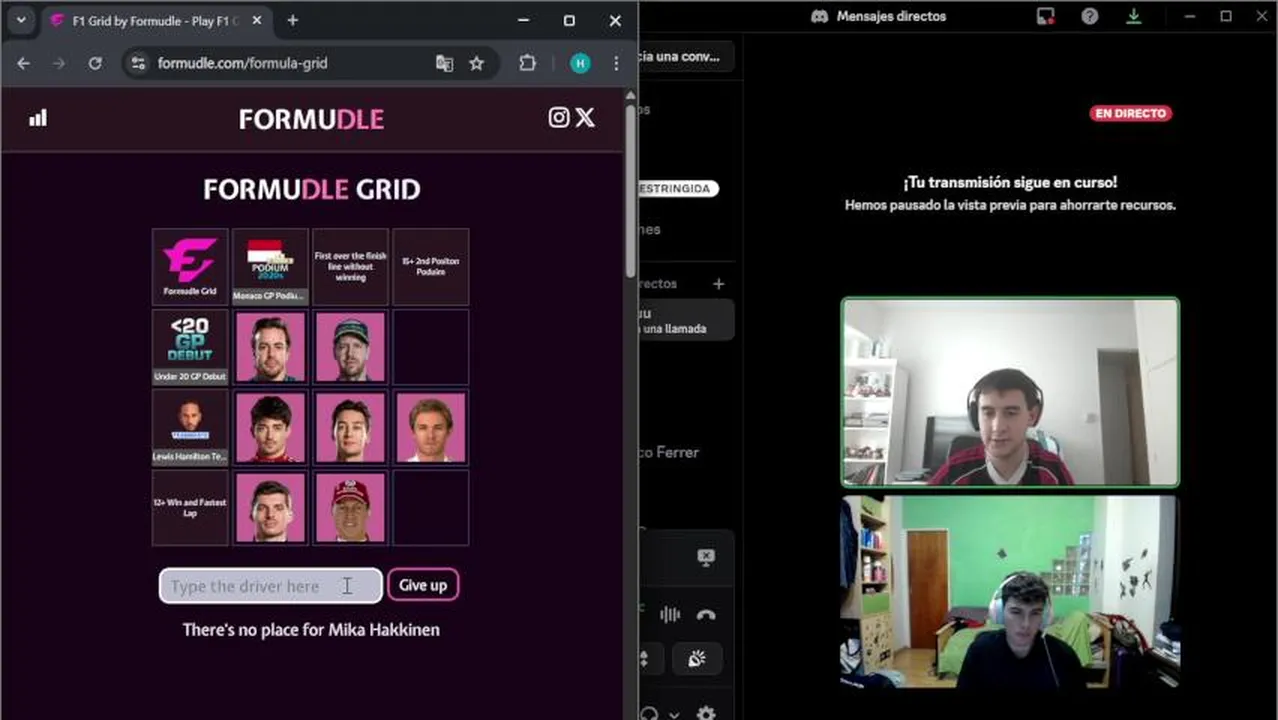The image size is (1278, 720).
Task: Open the Chrome tab search dropdown arrow
Action: point(21,20)
